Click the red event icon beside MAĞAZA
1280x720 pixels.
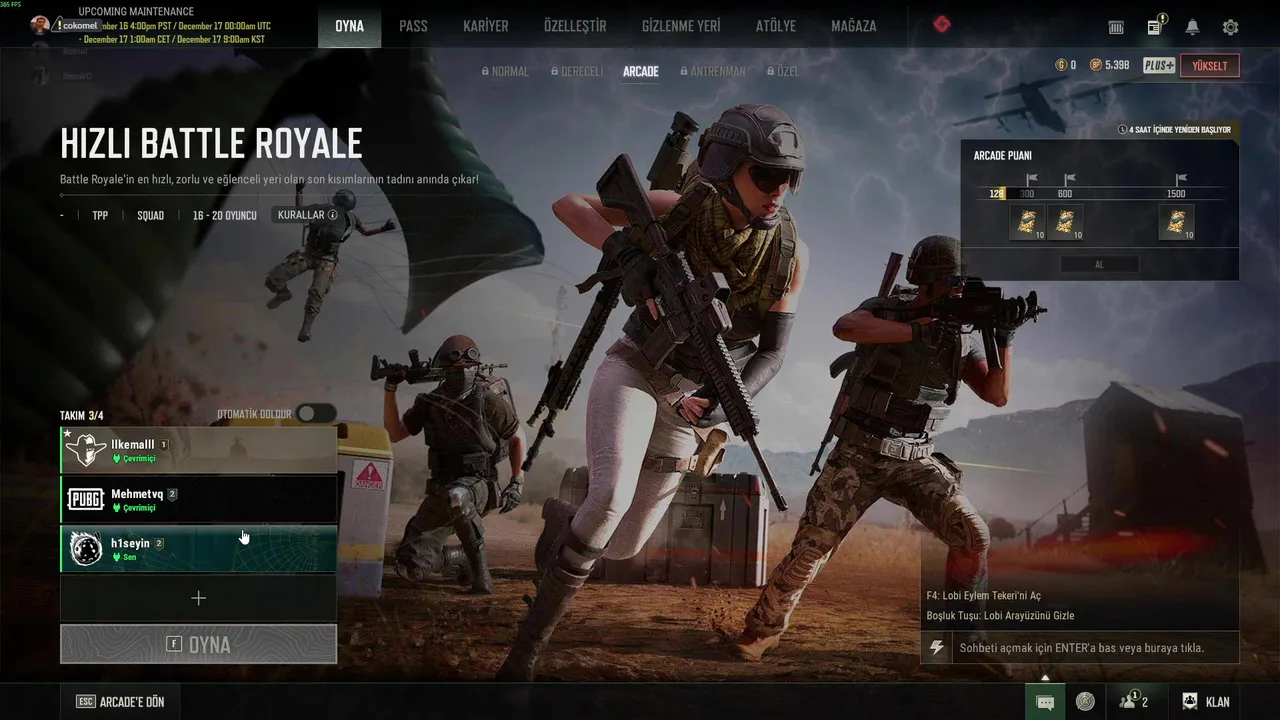point(942,24)
